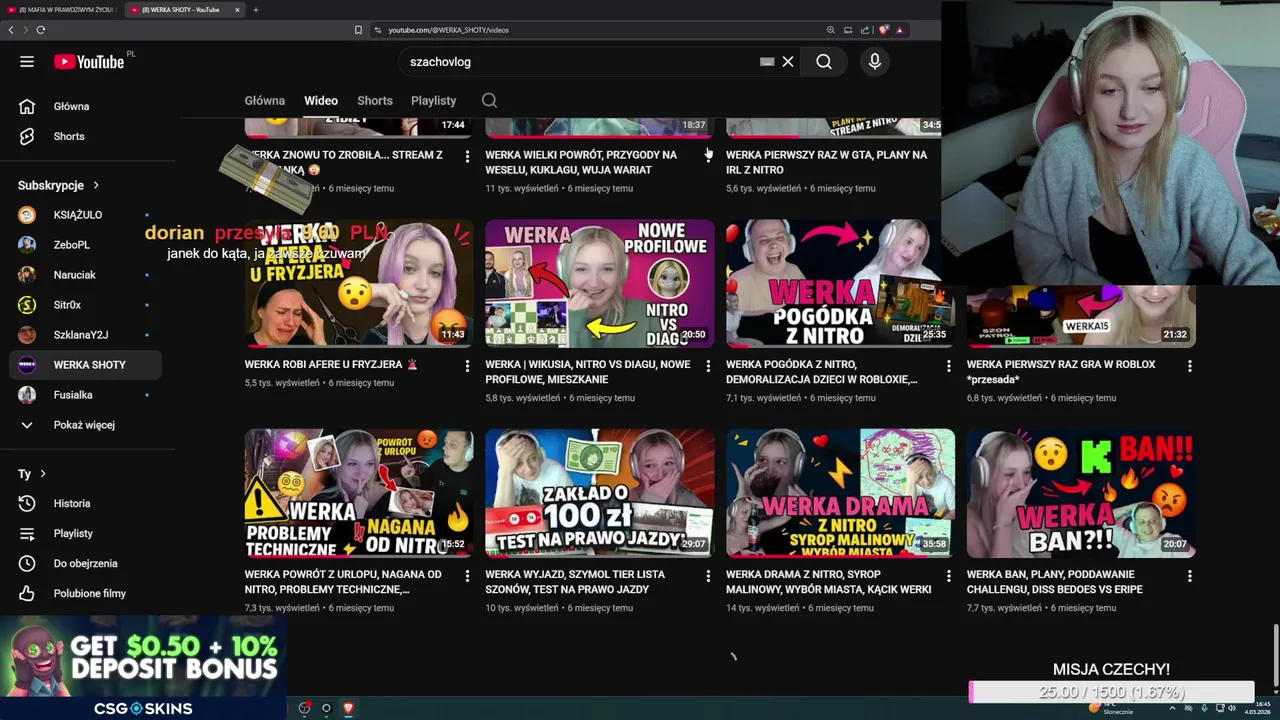Open more options for WERKA POGÓDKA Z NITRO
This screenshot has height=720, width=1280.
[949, 367]
